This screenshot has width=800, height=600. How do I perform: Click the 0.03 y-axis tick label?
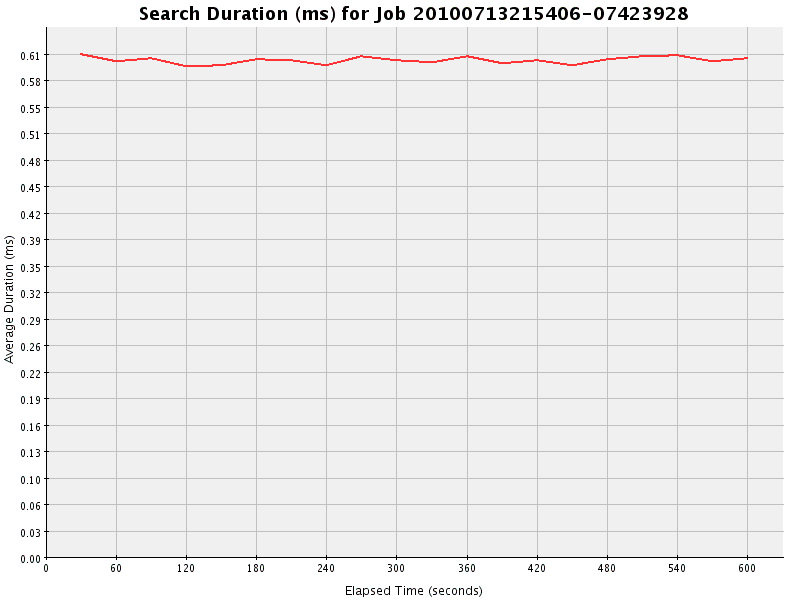point(30,533)
